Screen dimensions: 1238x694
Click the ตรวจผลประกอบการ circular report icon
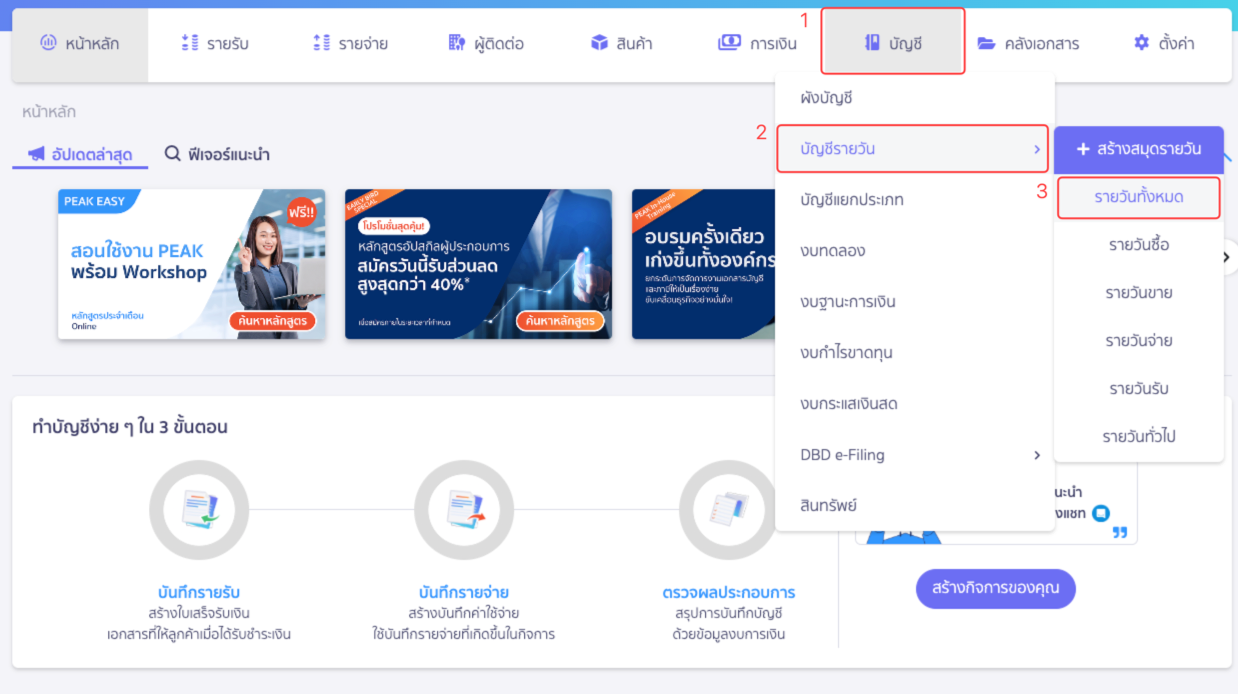tap(728, 510)
